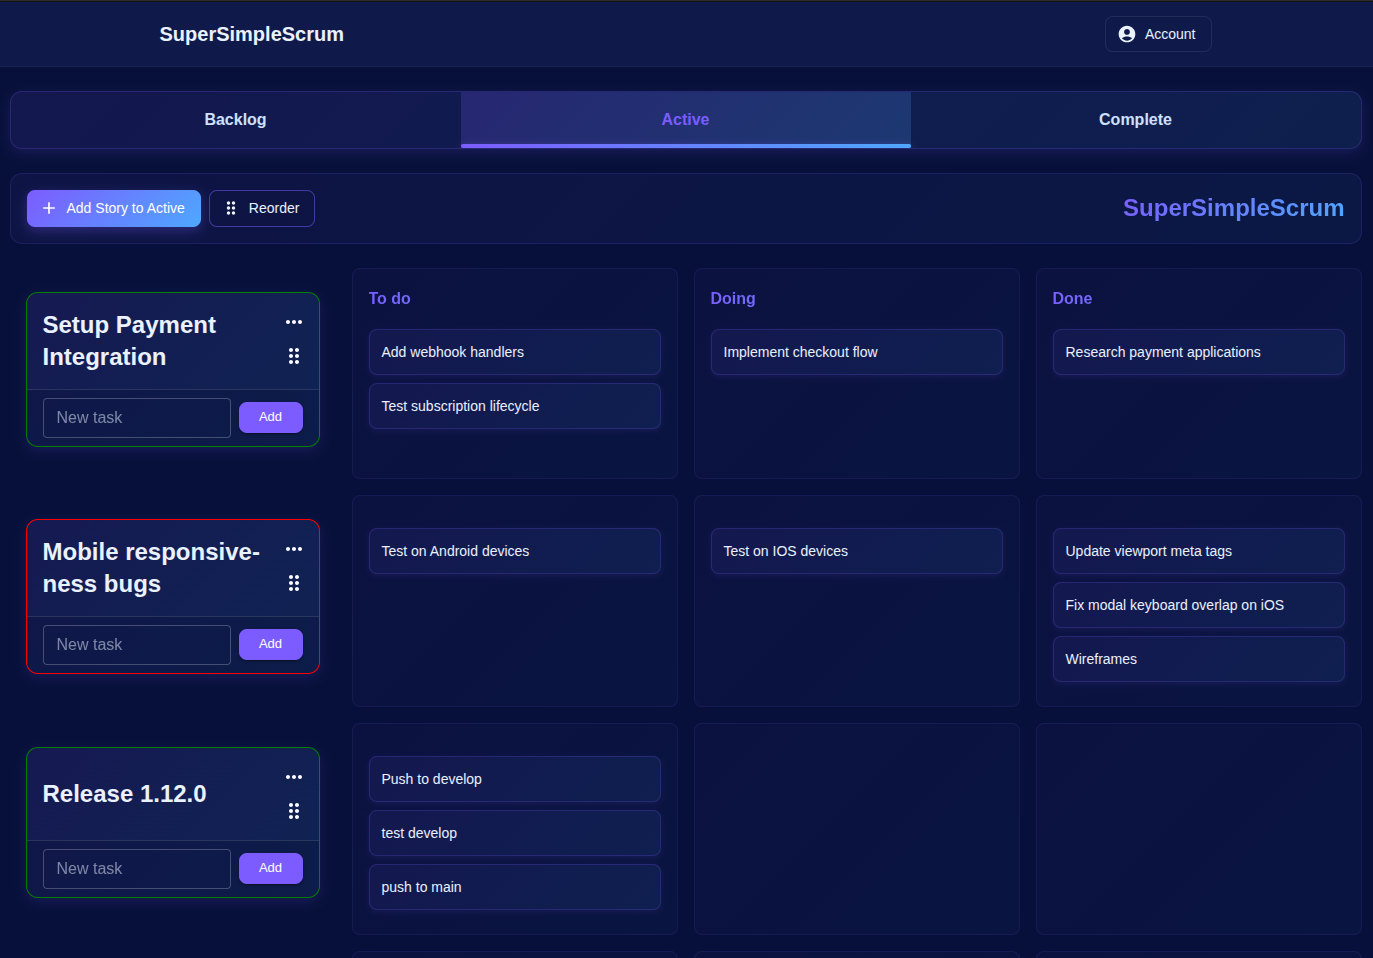Grab the drag handle on Setup Payment Integration
Image resolution: width=1373 pixels, height=958 pixels.
click(x=294, y=355)
